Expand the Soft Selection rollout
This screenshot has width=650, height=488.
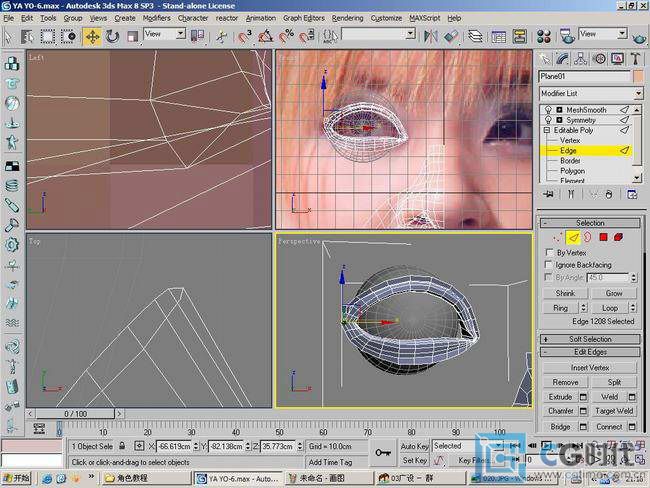[589, 339]
